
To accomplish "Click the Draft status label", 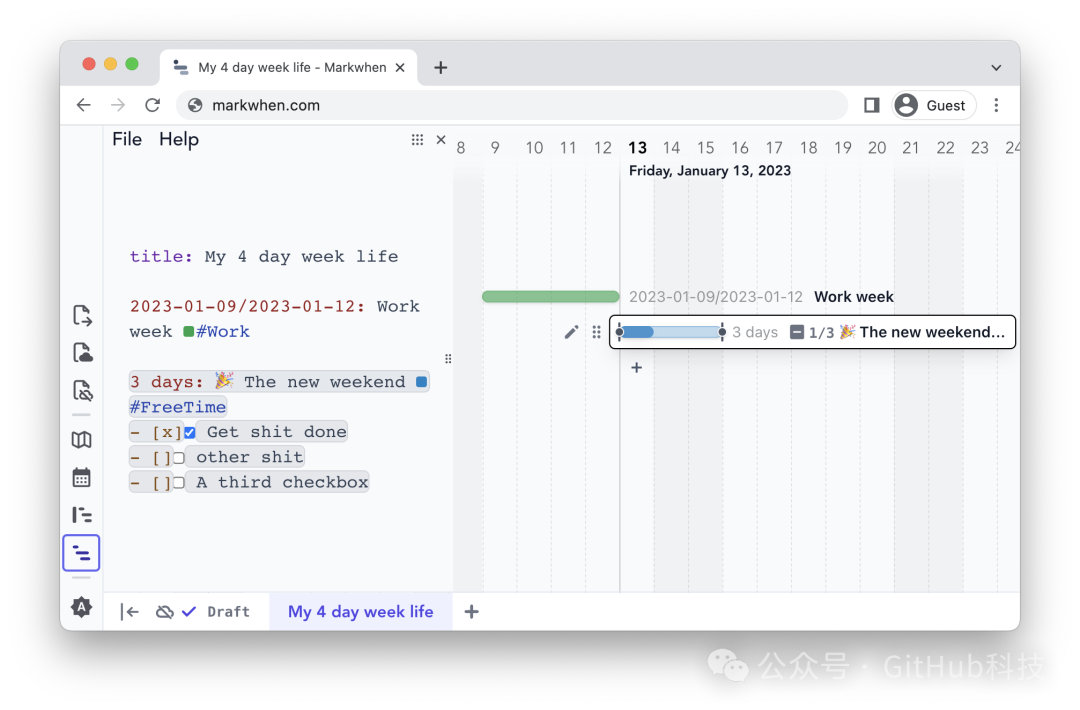I will 228,612.
